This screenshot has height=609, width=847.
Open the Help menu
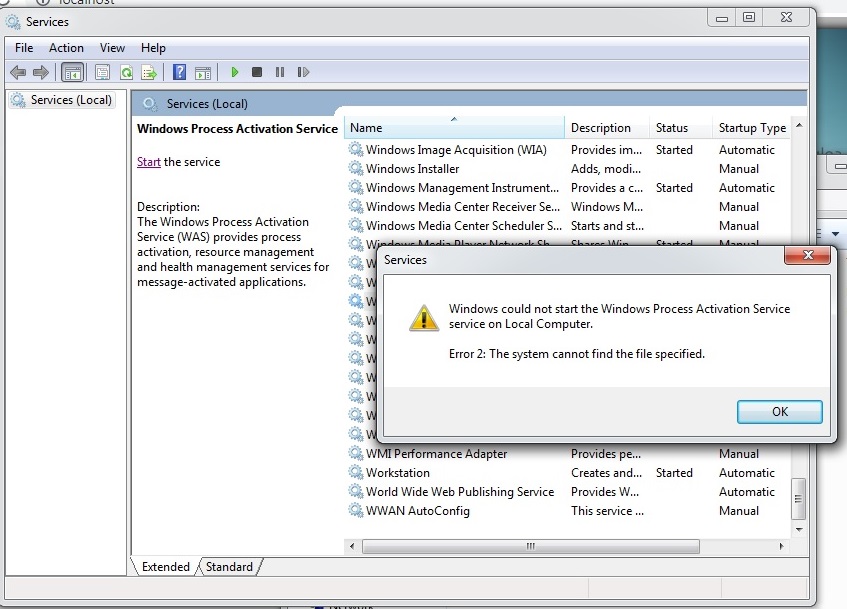(x=153, y=48)
